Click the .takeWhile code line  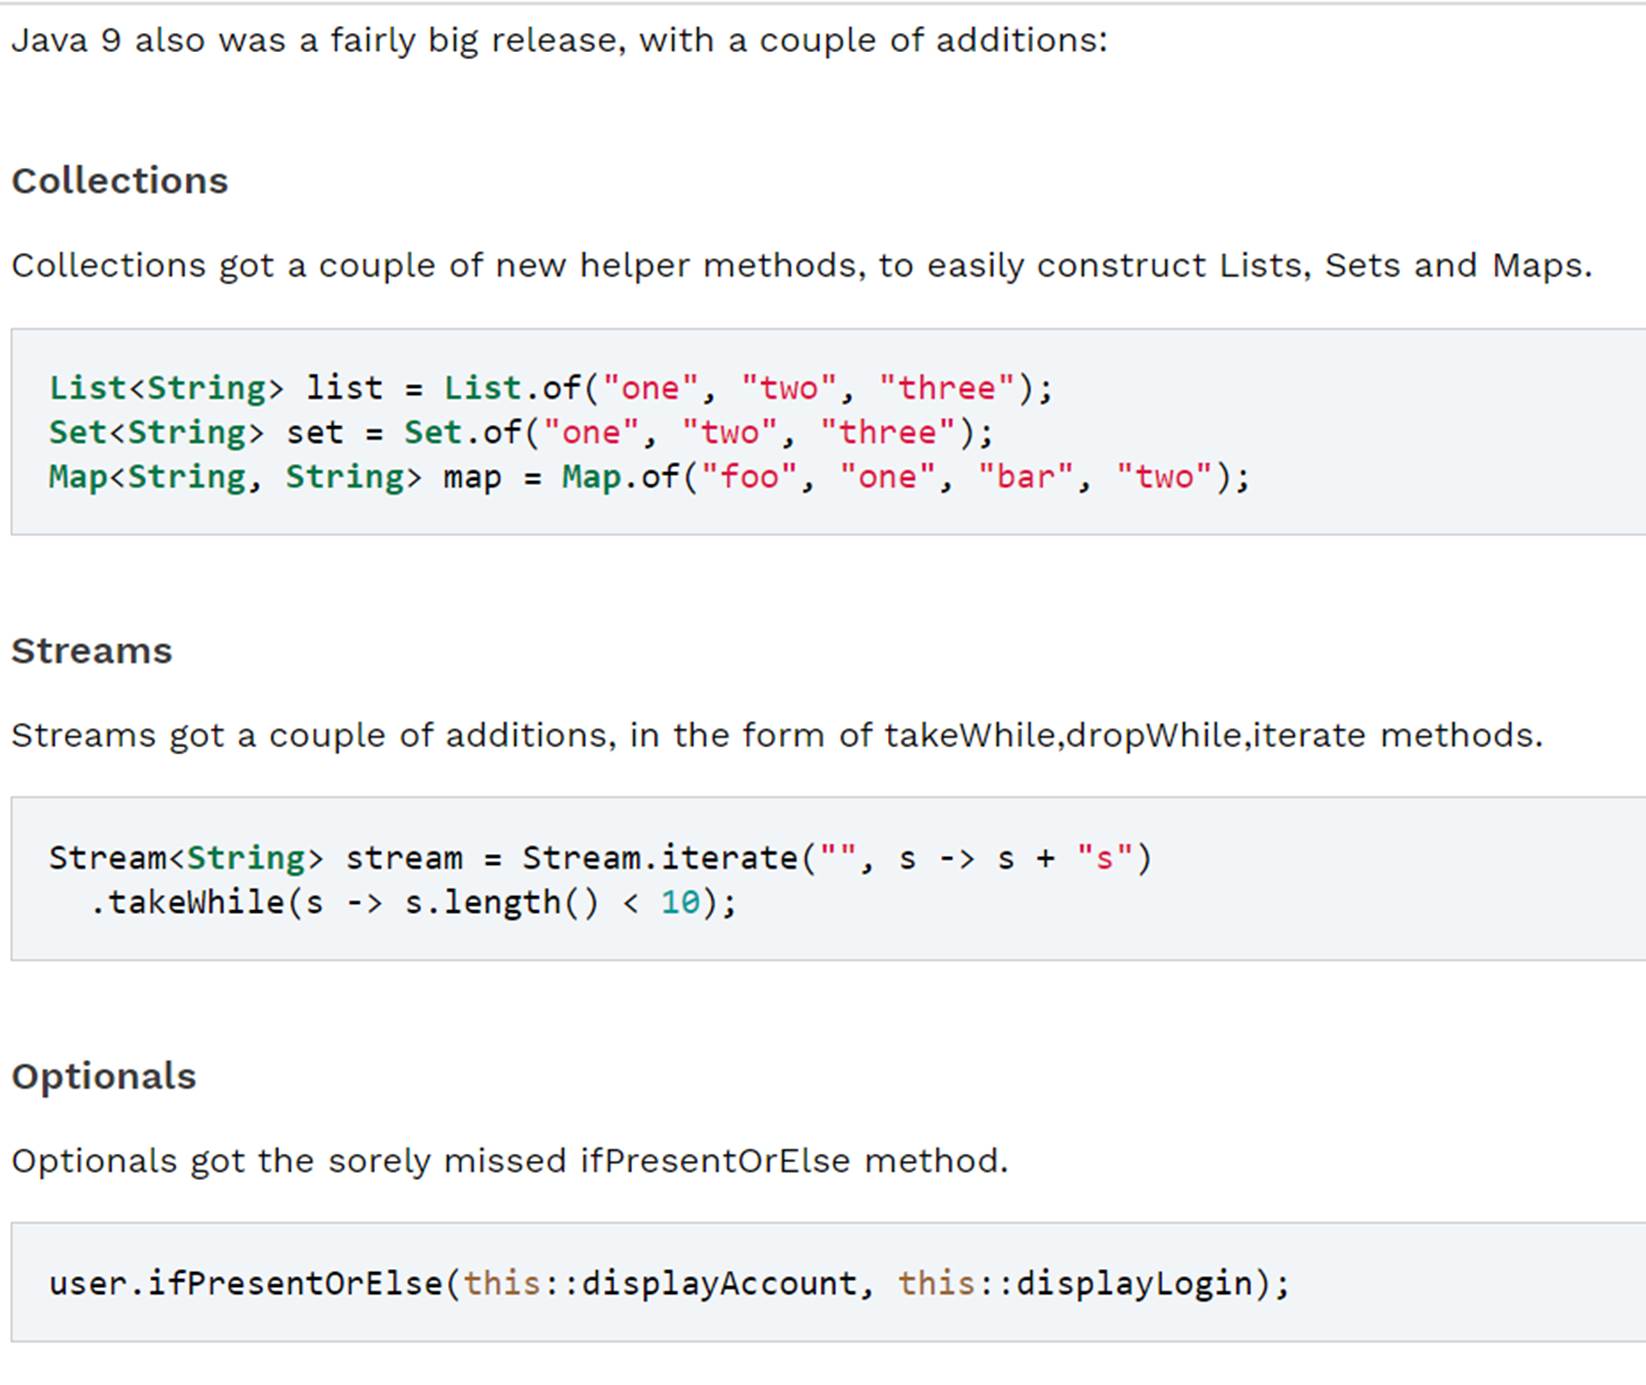[x=413, y=902]
